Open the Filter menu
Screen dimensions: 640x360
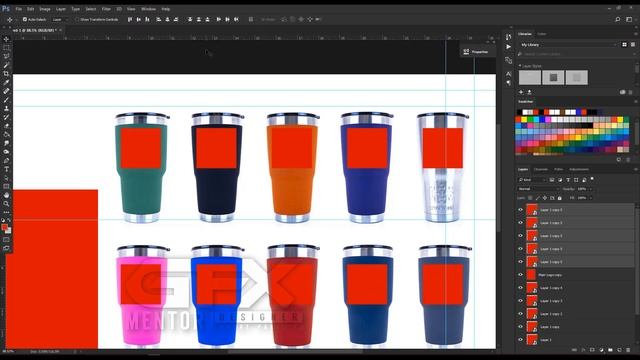[106, 9]
